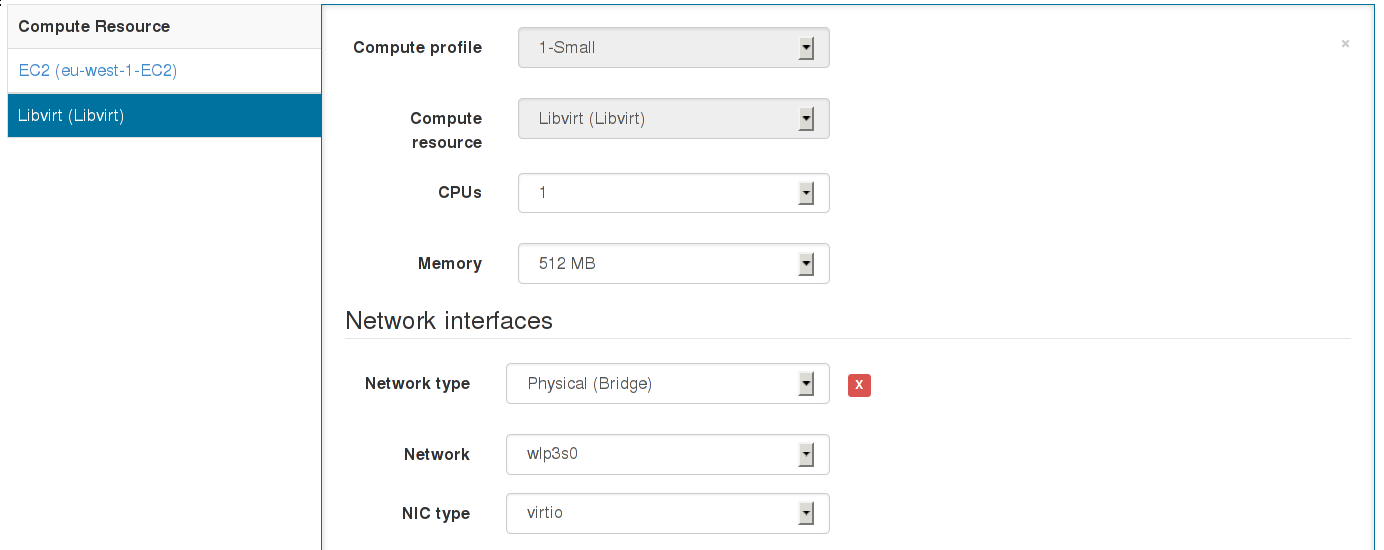Close the compute profile dialog

click(1345, 44)
